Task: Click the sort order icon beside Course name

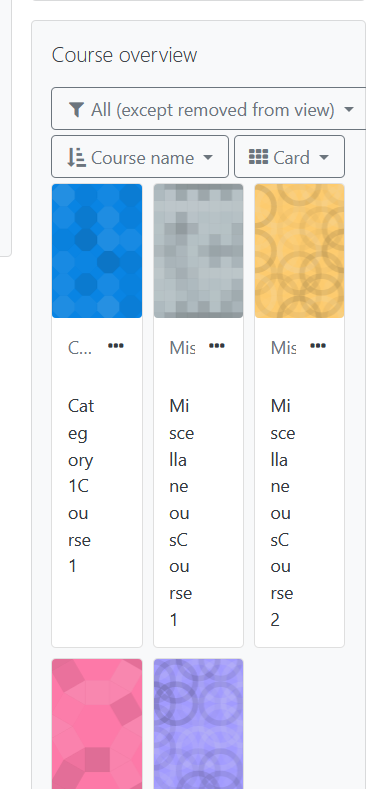Action: point(76,157)
